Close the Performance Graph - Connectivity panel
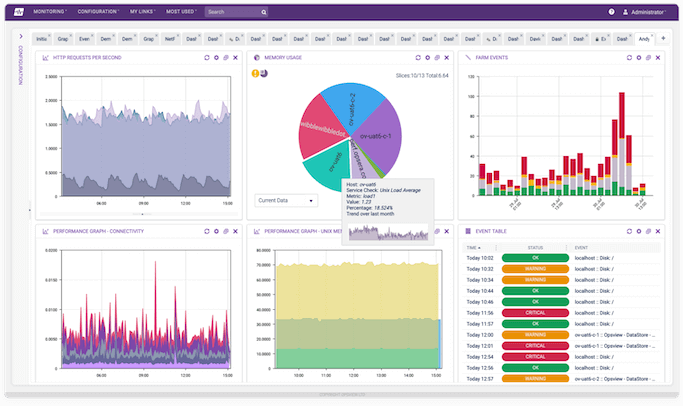 pyautogui.click(x=236, y=231)
